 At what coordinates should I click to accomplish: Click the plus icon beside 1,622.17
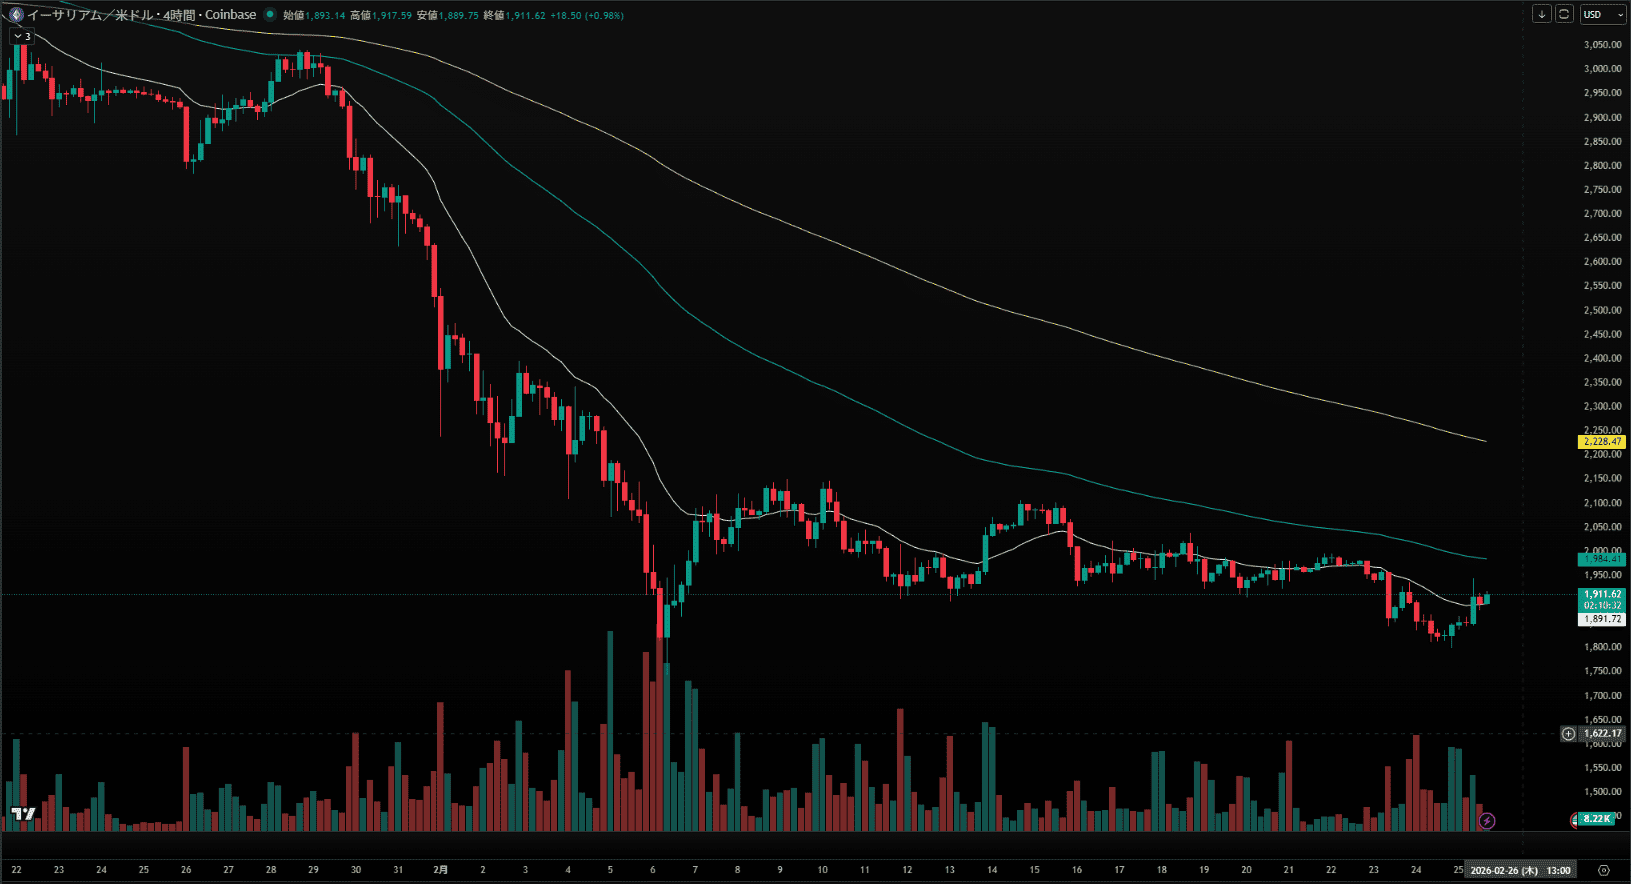[x=1569, y=734]
